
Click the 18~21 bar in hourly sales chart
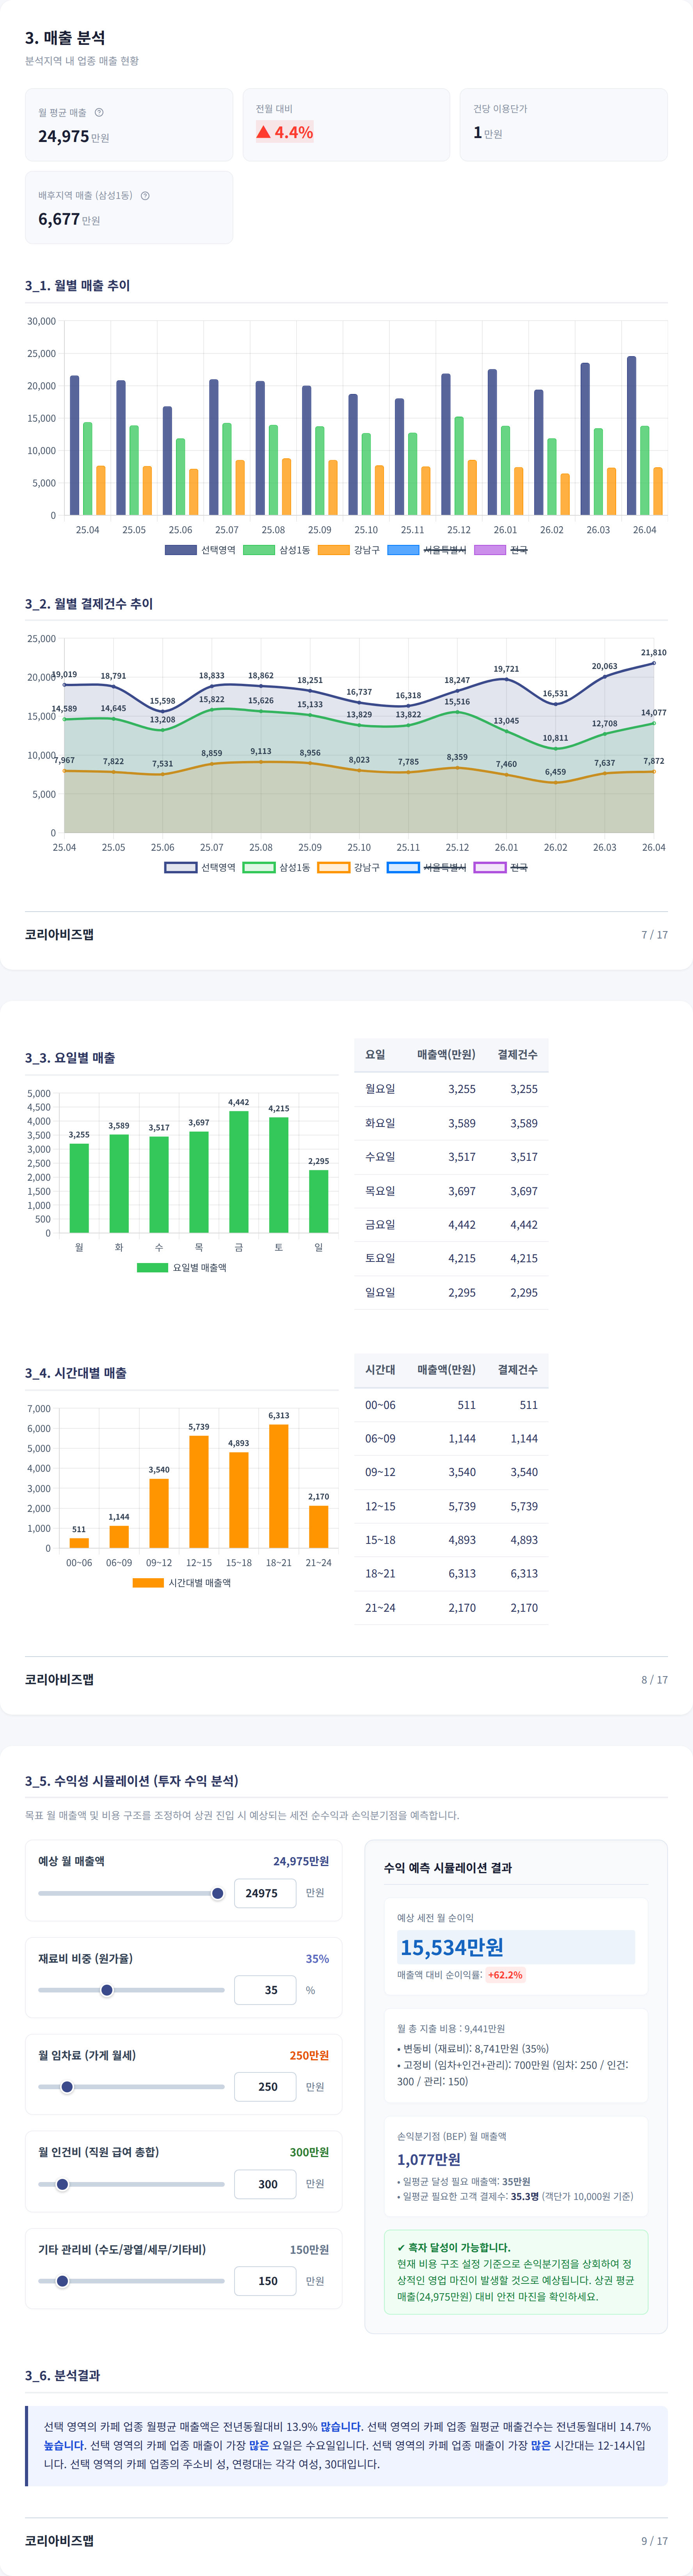point(279,1486)
